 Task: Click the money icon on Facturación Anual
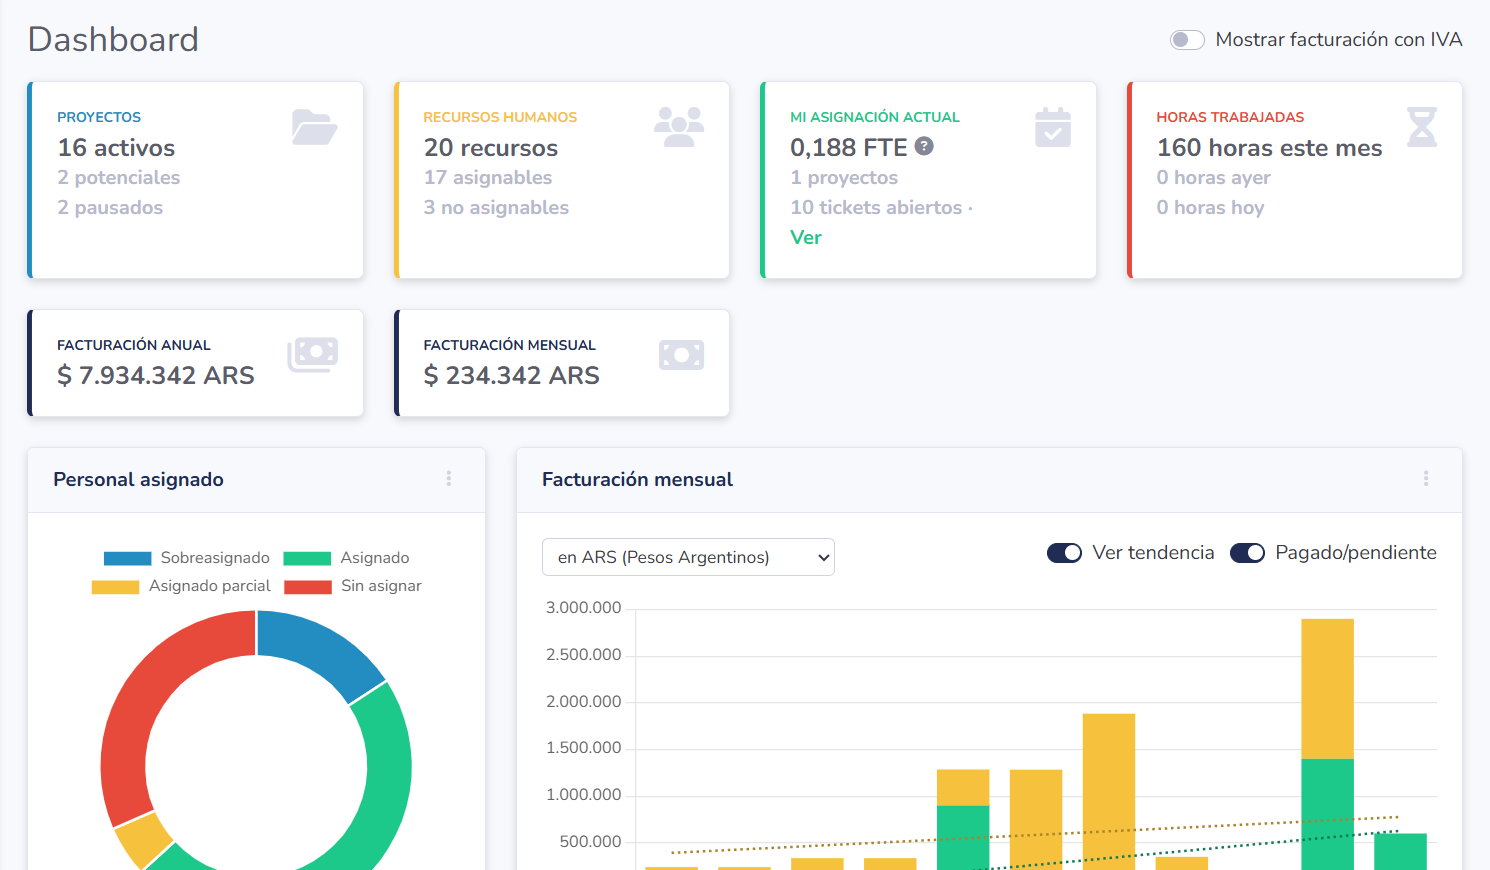click(313, 354)
